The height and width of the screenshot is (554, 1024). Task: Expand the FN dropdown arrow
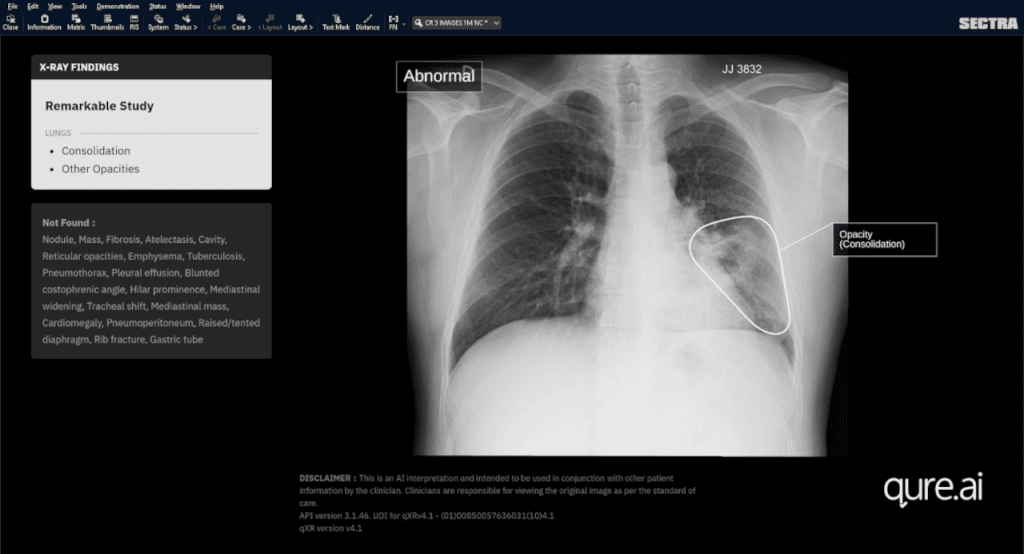(x=404, y=24)
